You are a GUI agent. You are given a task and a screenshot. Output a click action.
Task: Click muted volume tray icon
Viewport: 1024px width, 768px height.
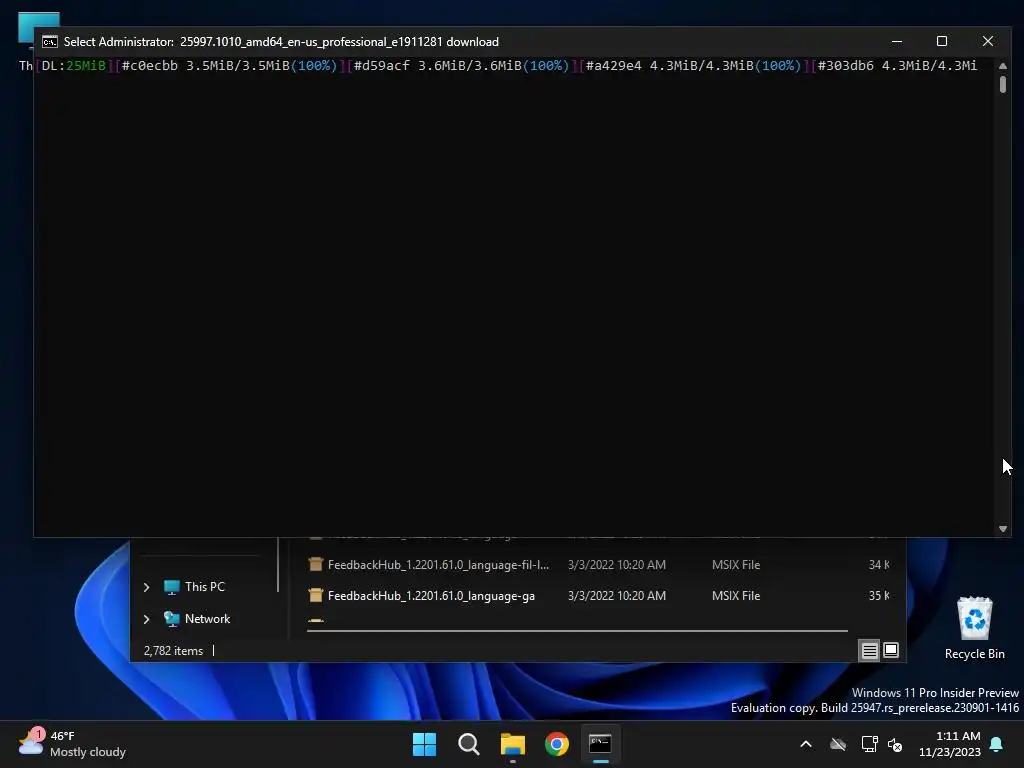pos(895,744)
